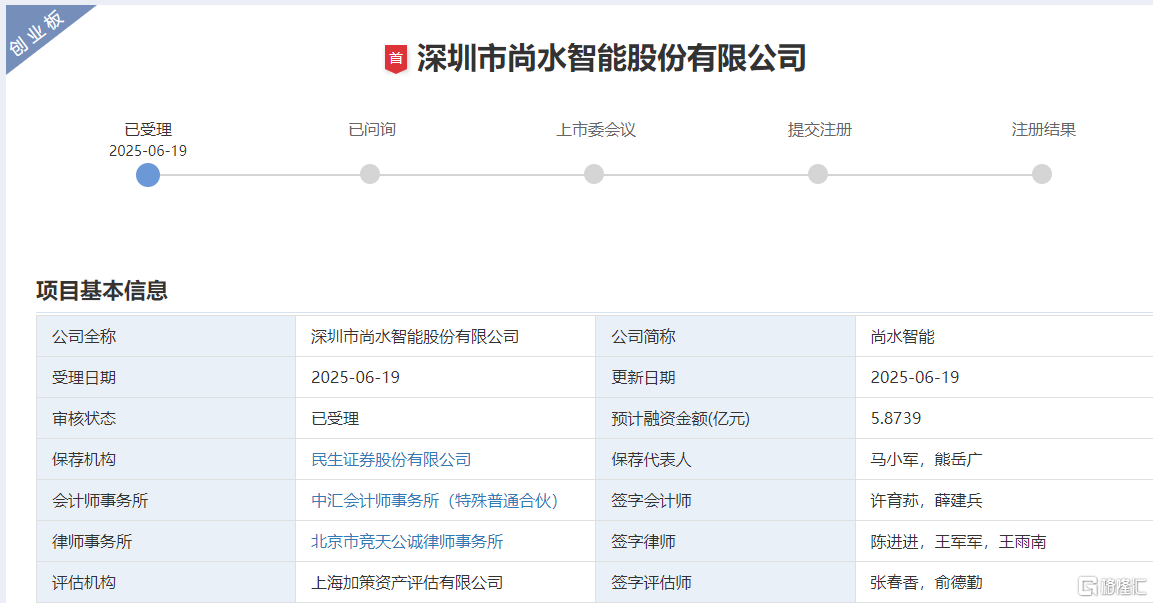Click the 上市委会议 stage label
Viewport: 1153px width, 603px height.
(x=596, y=130)
